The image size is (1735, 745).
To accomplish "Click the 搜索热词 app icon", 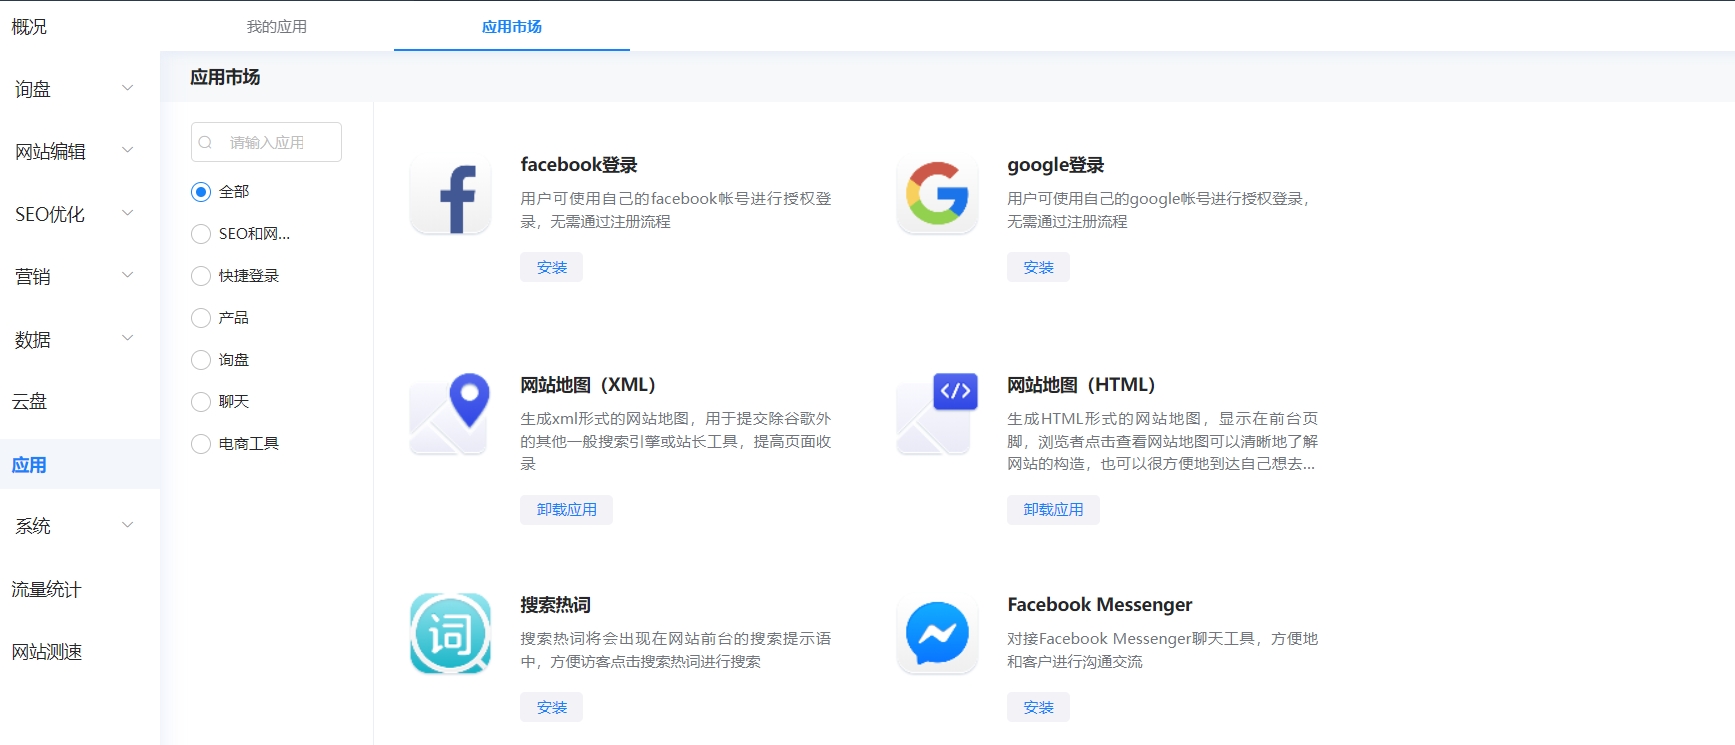I will point(450,634).
